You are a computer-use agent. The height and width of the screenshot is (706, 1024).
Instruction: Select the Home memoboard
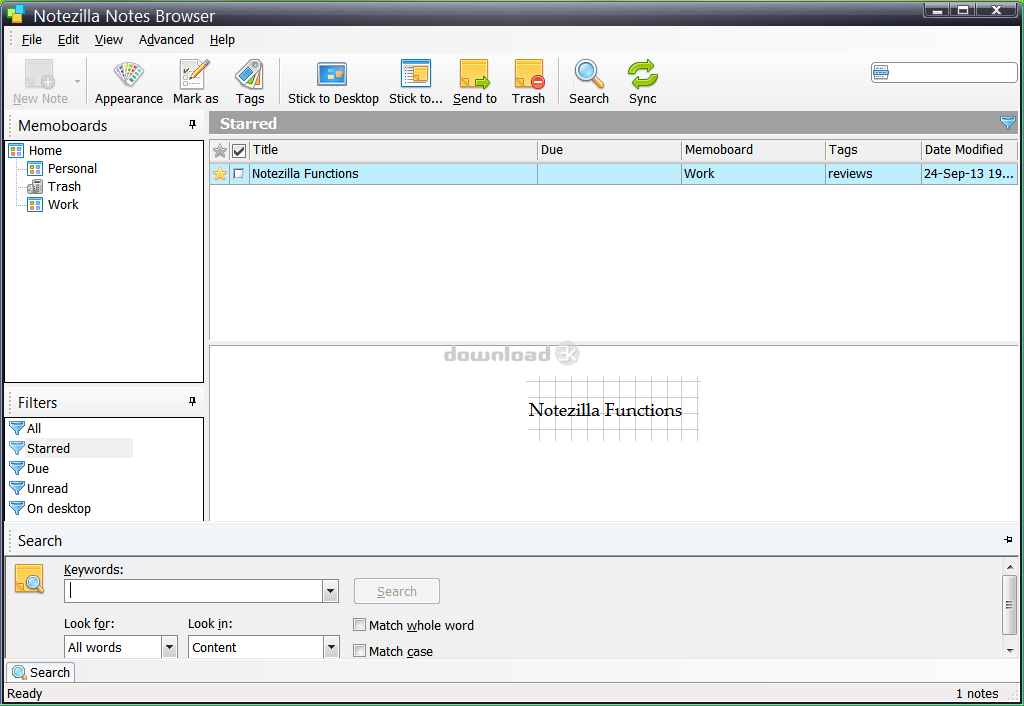(45, 151)
